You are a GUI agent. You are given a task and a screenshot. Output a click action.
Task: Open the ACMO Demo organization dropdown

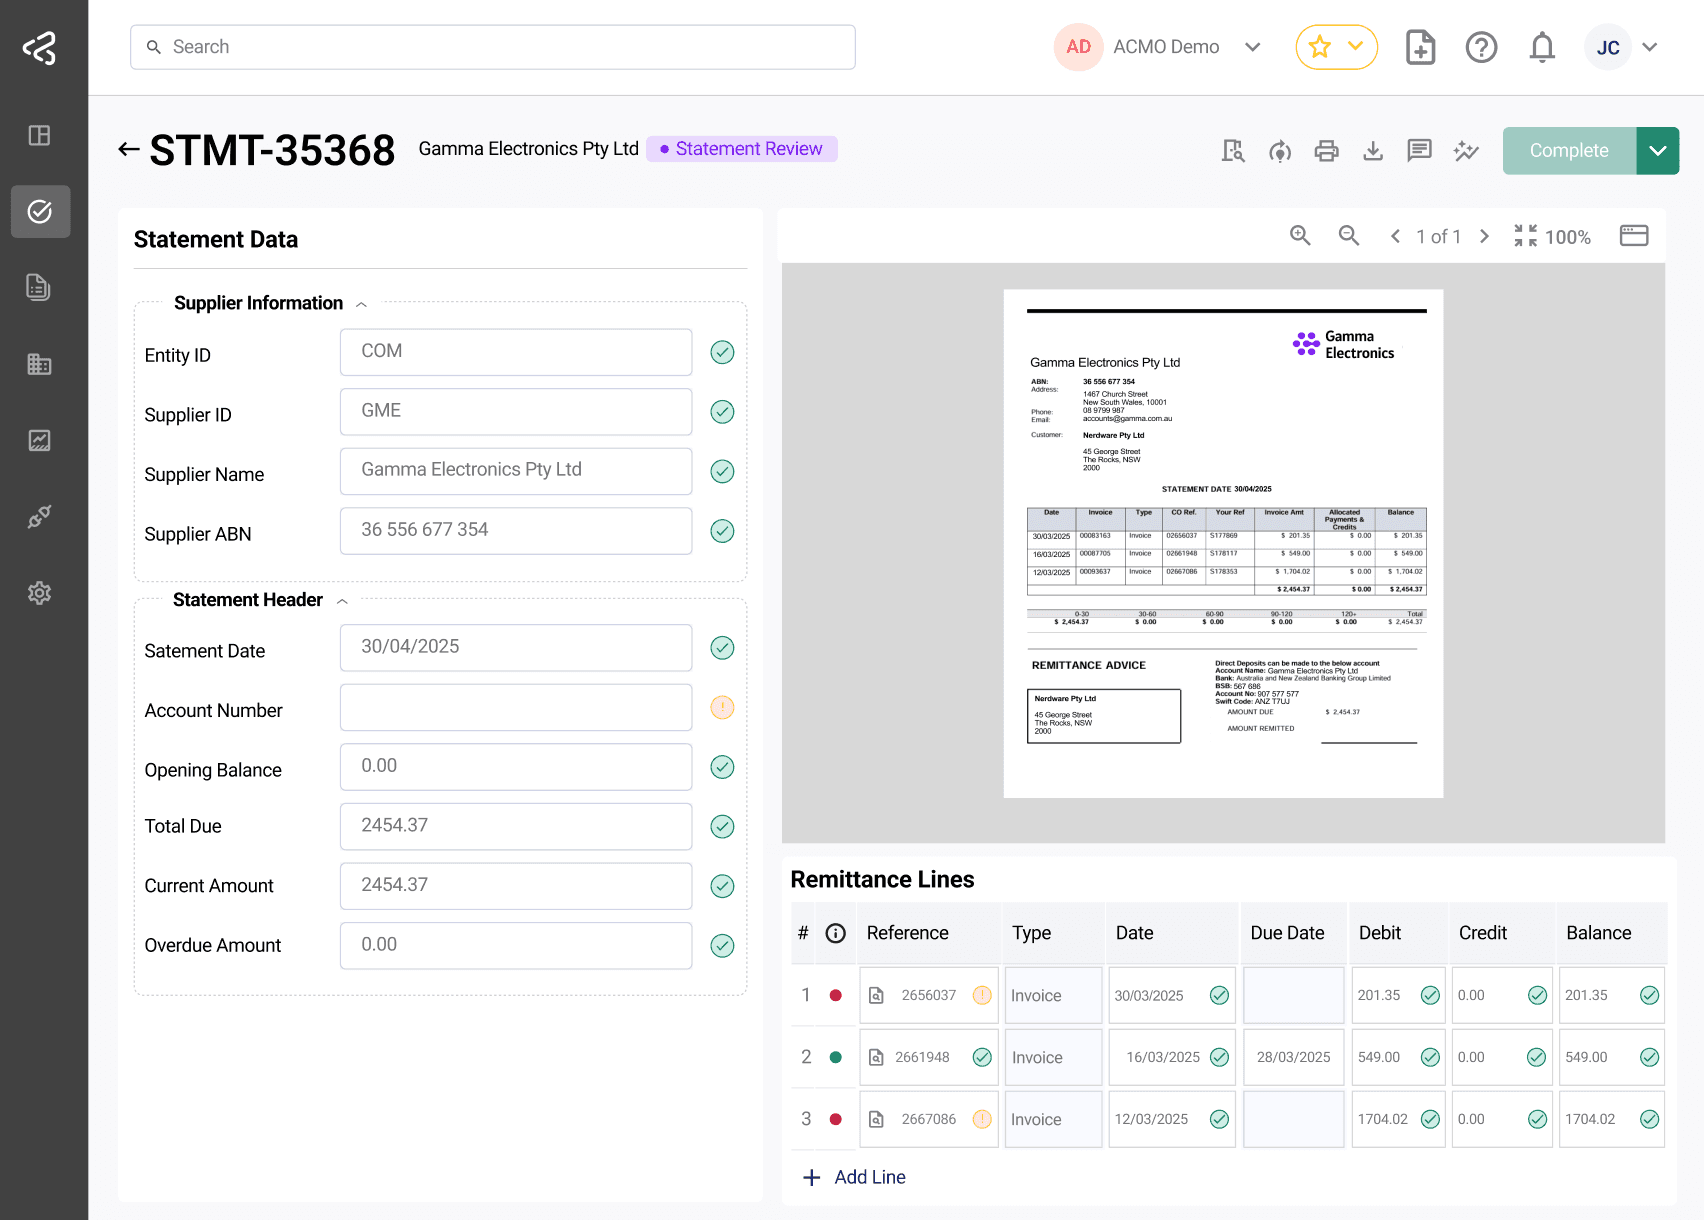click(1252, 47)
